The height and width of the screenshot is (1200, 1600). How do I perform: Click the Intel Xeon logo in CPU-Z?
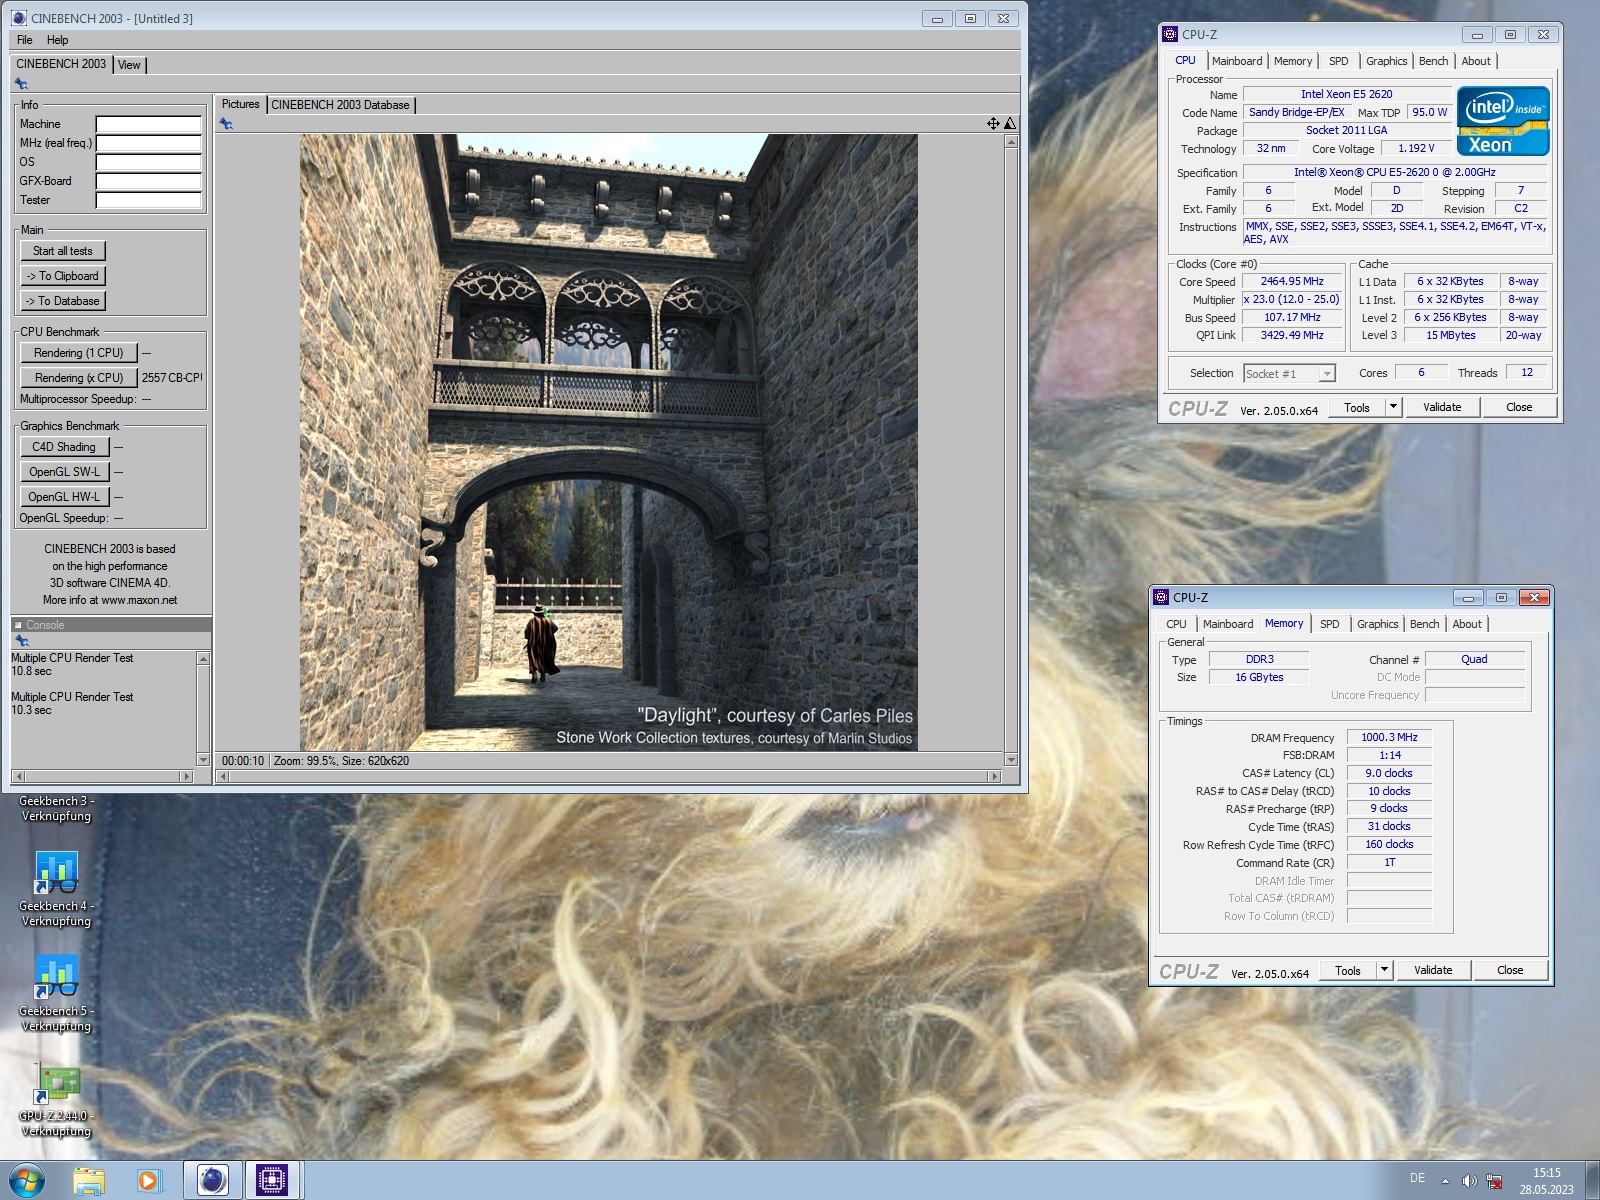(x=1503, y=121)
